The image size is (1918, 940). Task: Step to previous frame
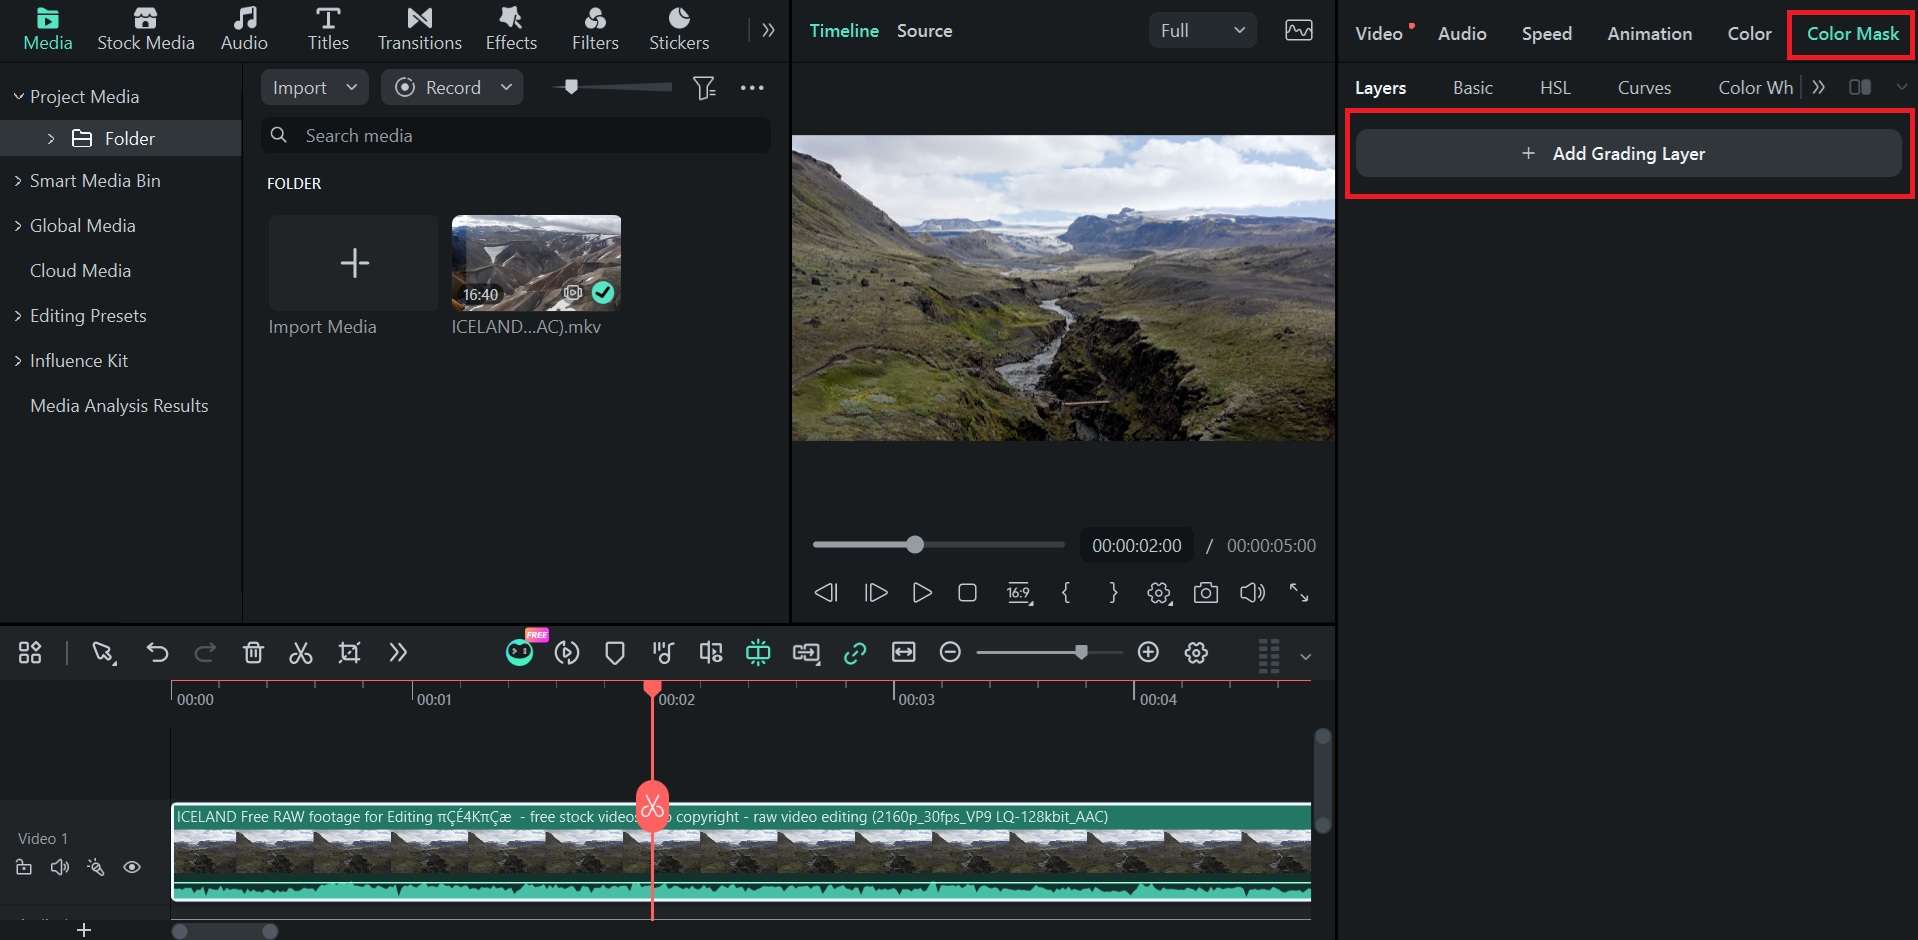(826, 593)
